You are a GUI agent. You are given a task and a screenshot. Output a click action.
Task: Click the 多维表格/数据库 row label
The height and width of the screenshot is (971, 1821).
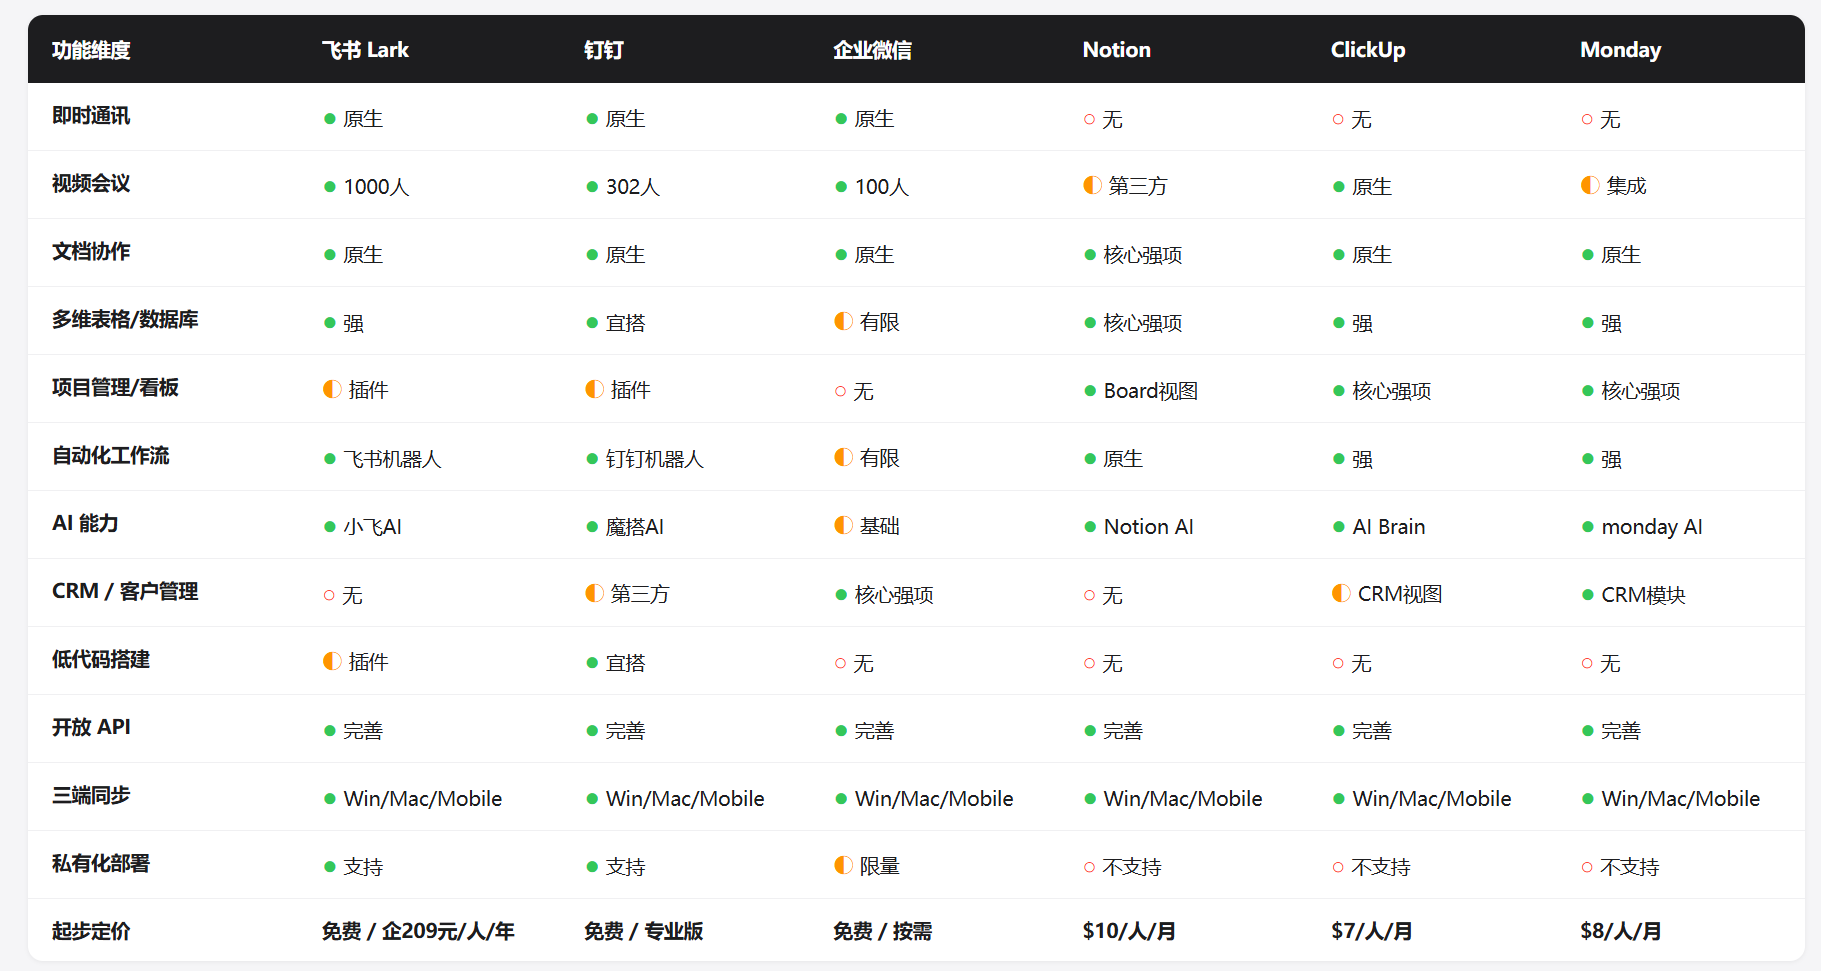click(x=125, y=320)
